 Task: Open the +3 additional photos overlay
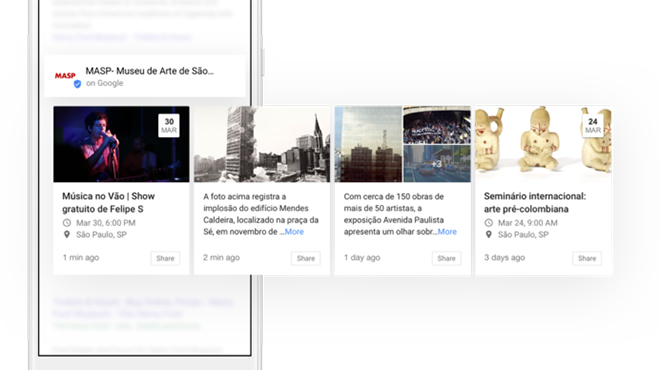(436, 163)
